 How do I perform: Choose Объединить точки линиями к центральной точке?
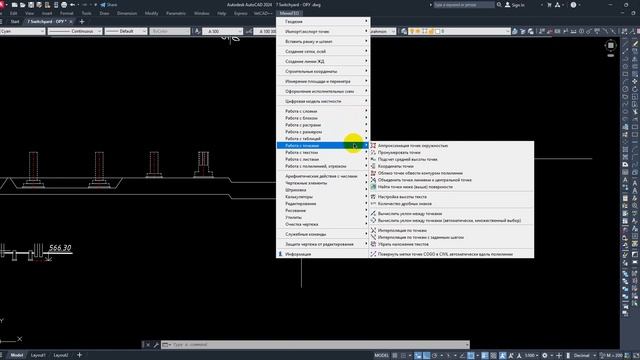(451, 180)
